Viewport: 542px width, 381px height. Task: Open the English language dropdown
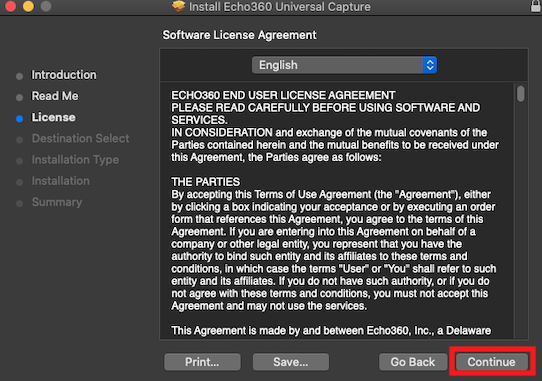click(x=344, y=65)
